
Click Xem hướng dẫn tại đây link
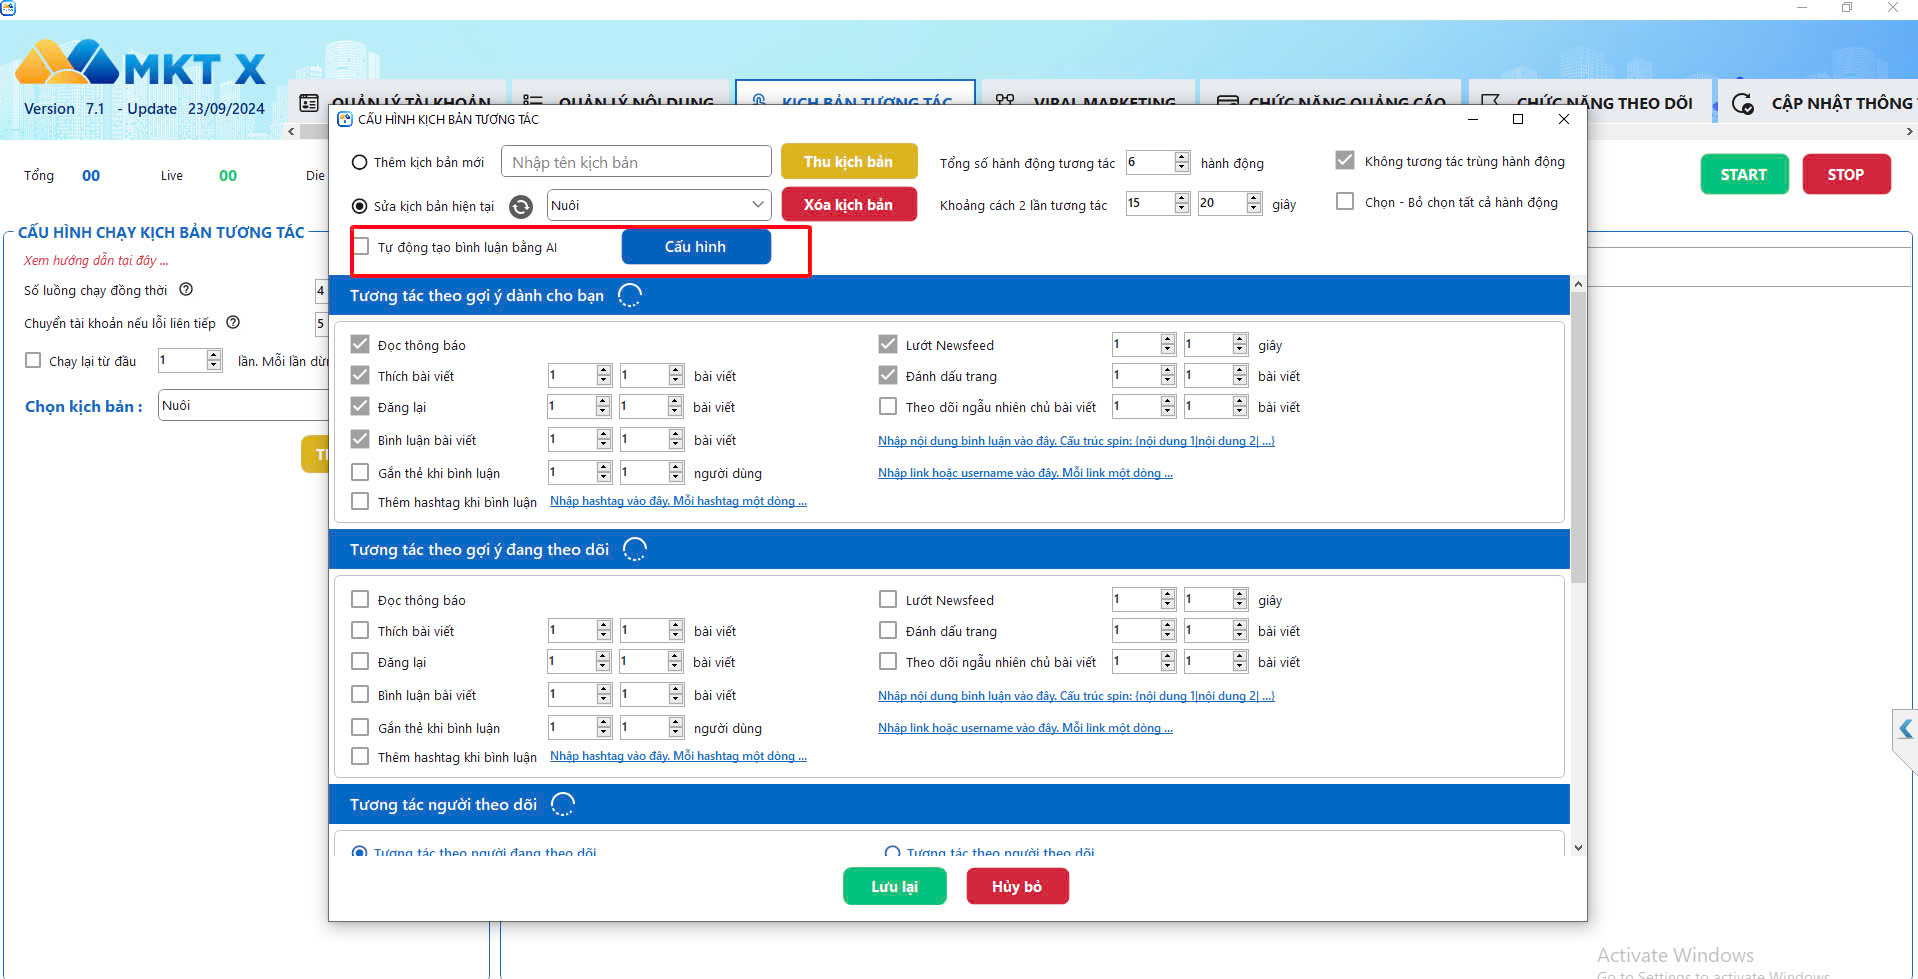click(96, 260)
